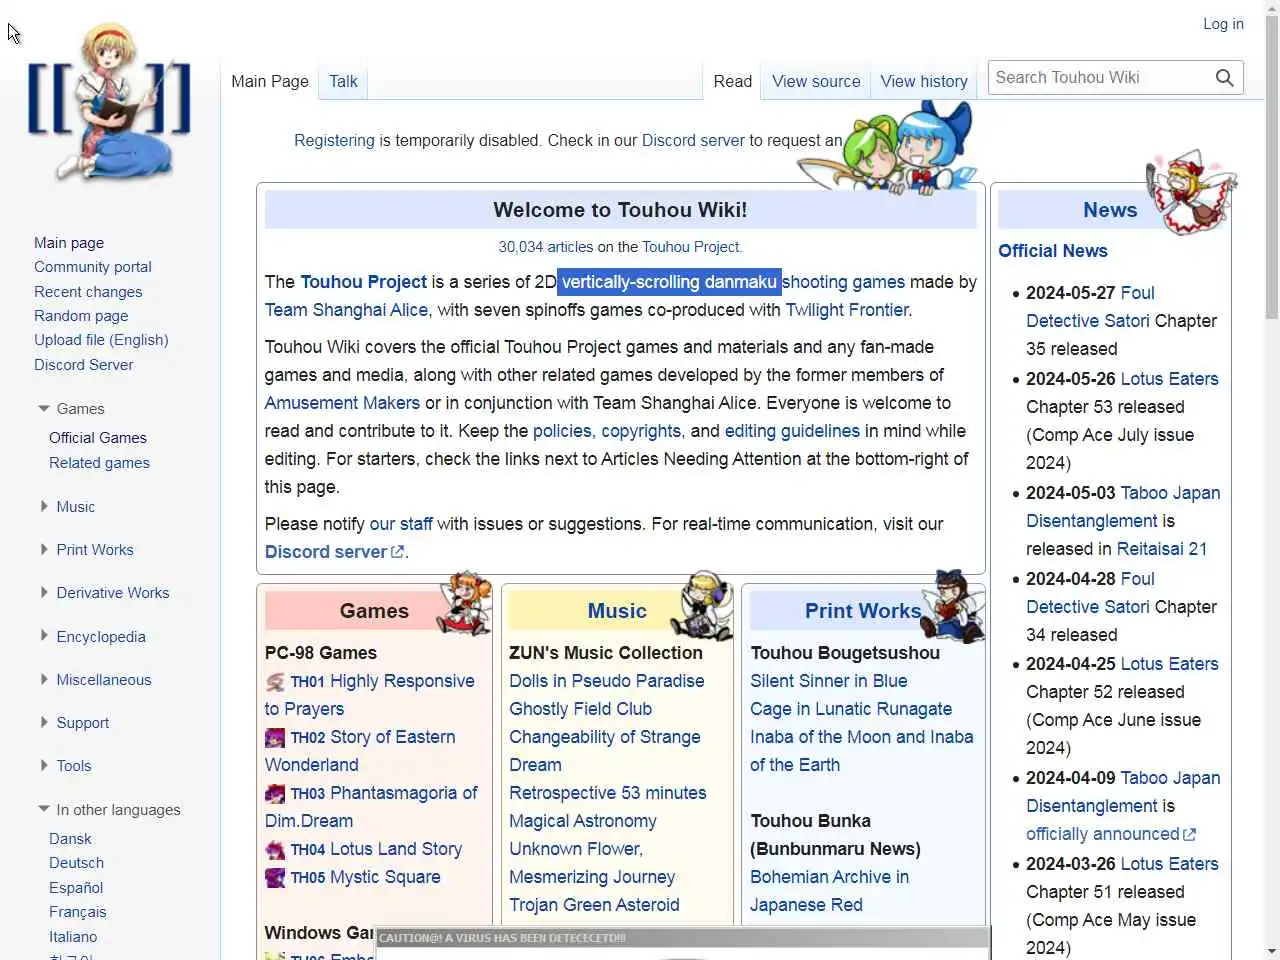Switch language to Italiano
The width and height of the screenshot is (1280, 960).
73,937
